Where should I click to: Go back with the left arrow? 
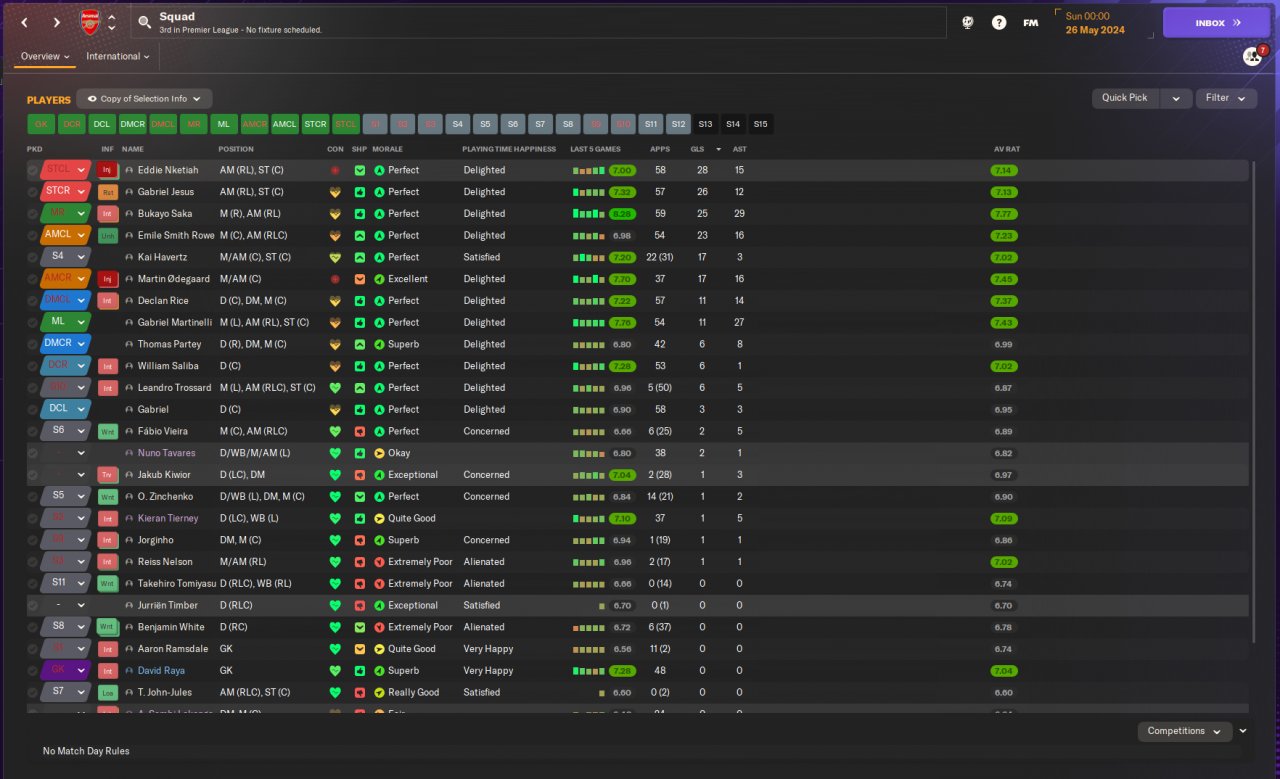click(25, 22)
